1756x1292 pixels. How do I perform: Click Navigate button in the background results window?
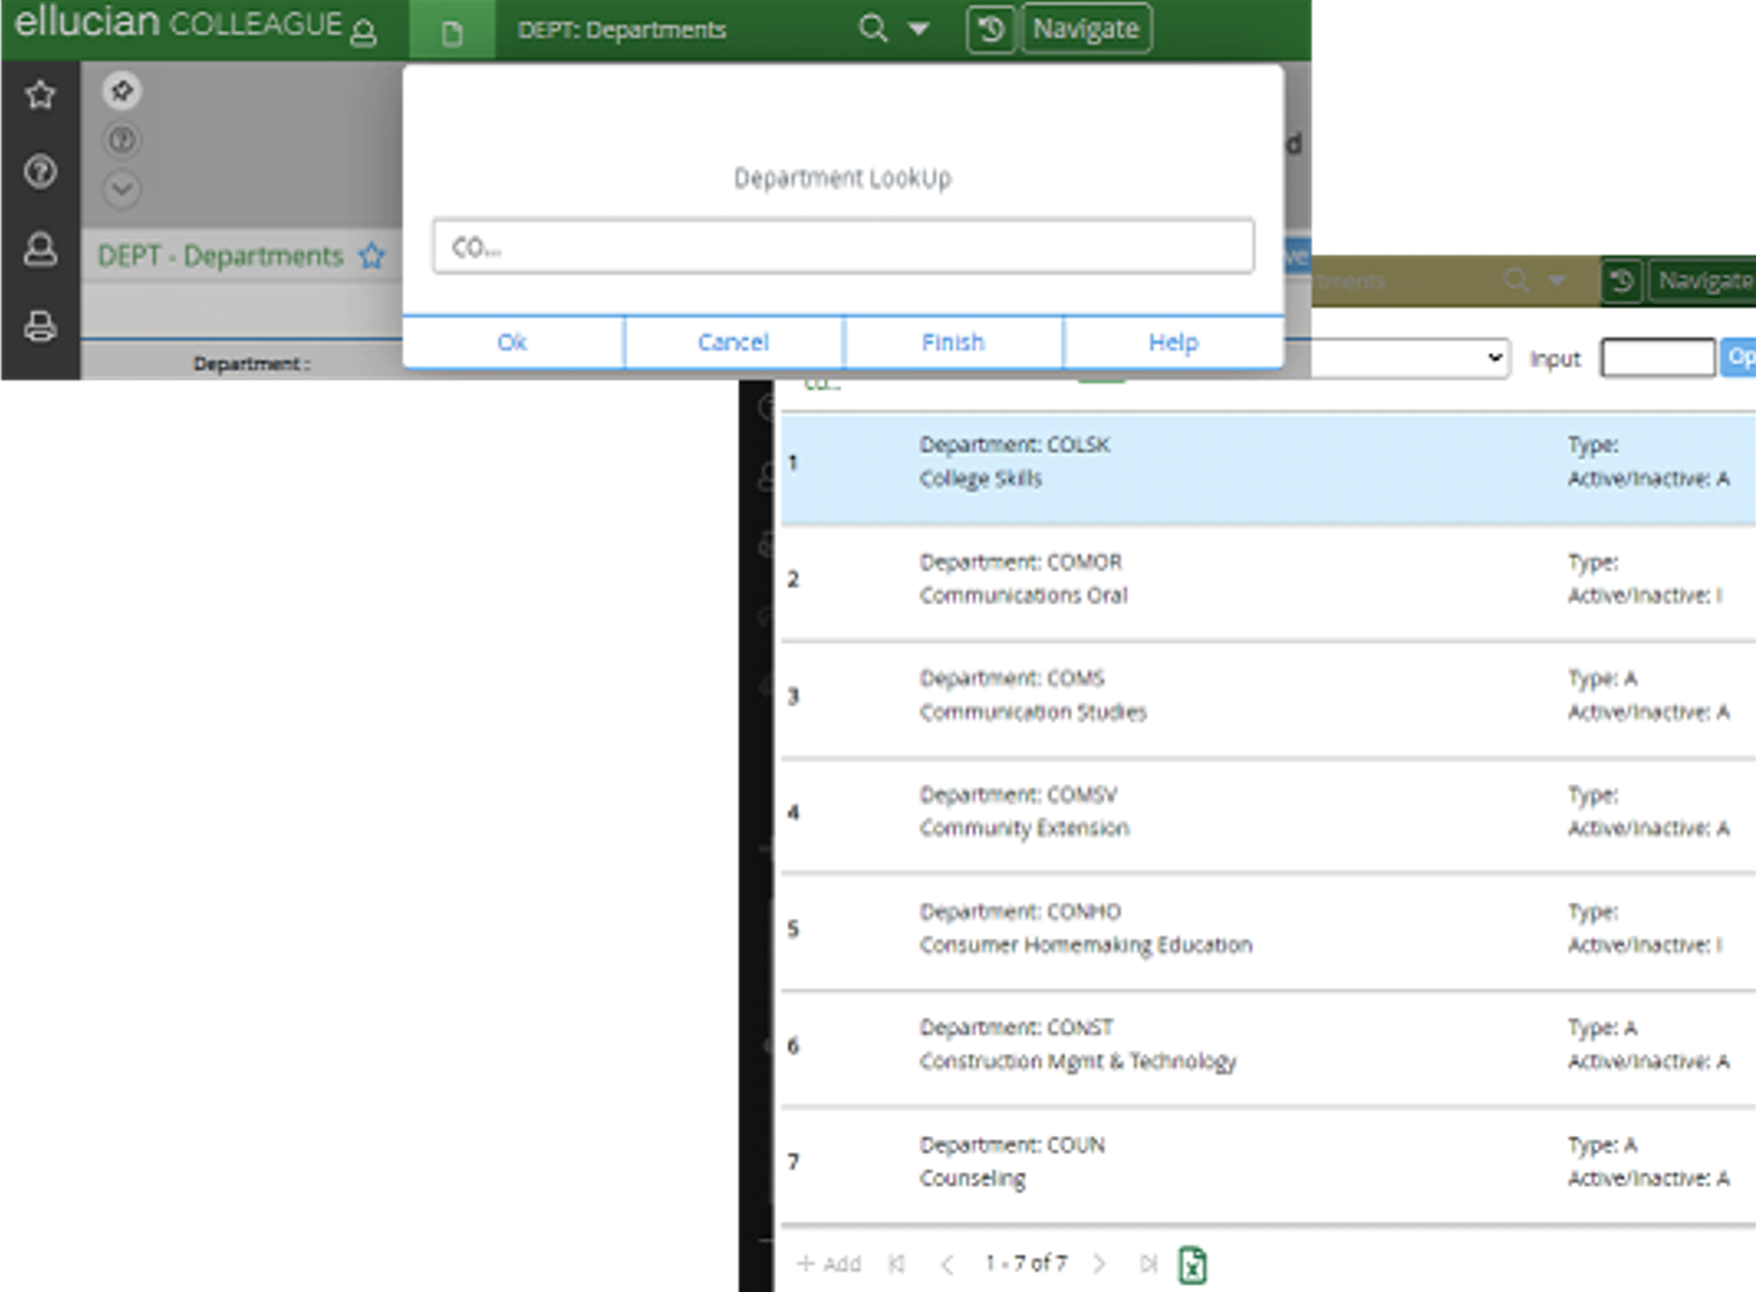[x=1703, y=281]
